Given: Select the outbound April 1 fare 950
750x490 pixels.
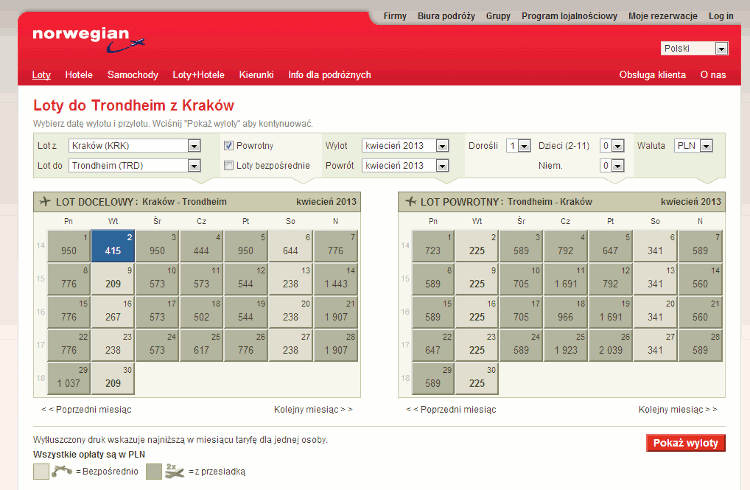Looking at the screenshot, I should 68,246.
